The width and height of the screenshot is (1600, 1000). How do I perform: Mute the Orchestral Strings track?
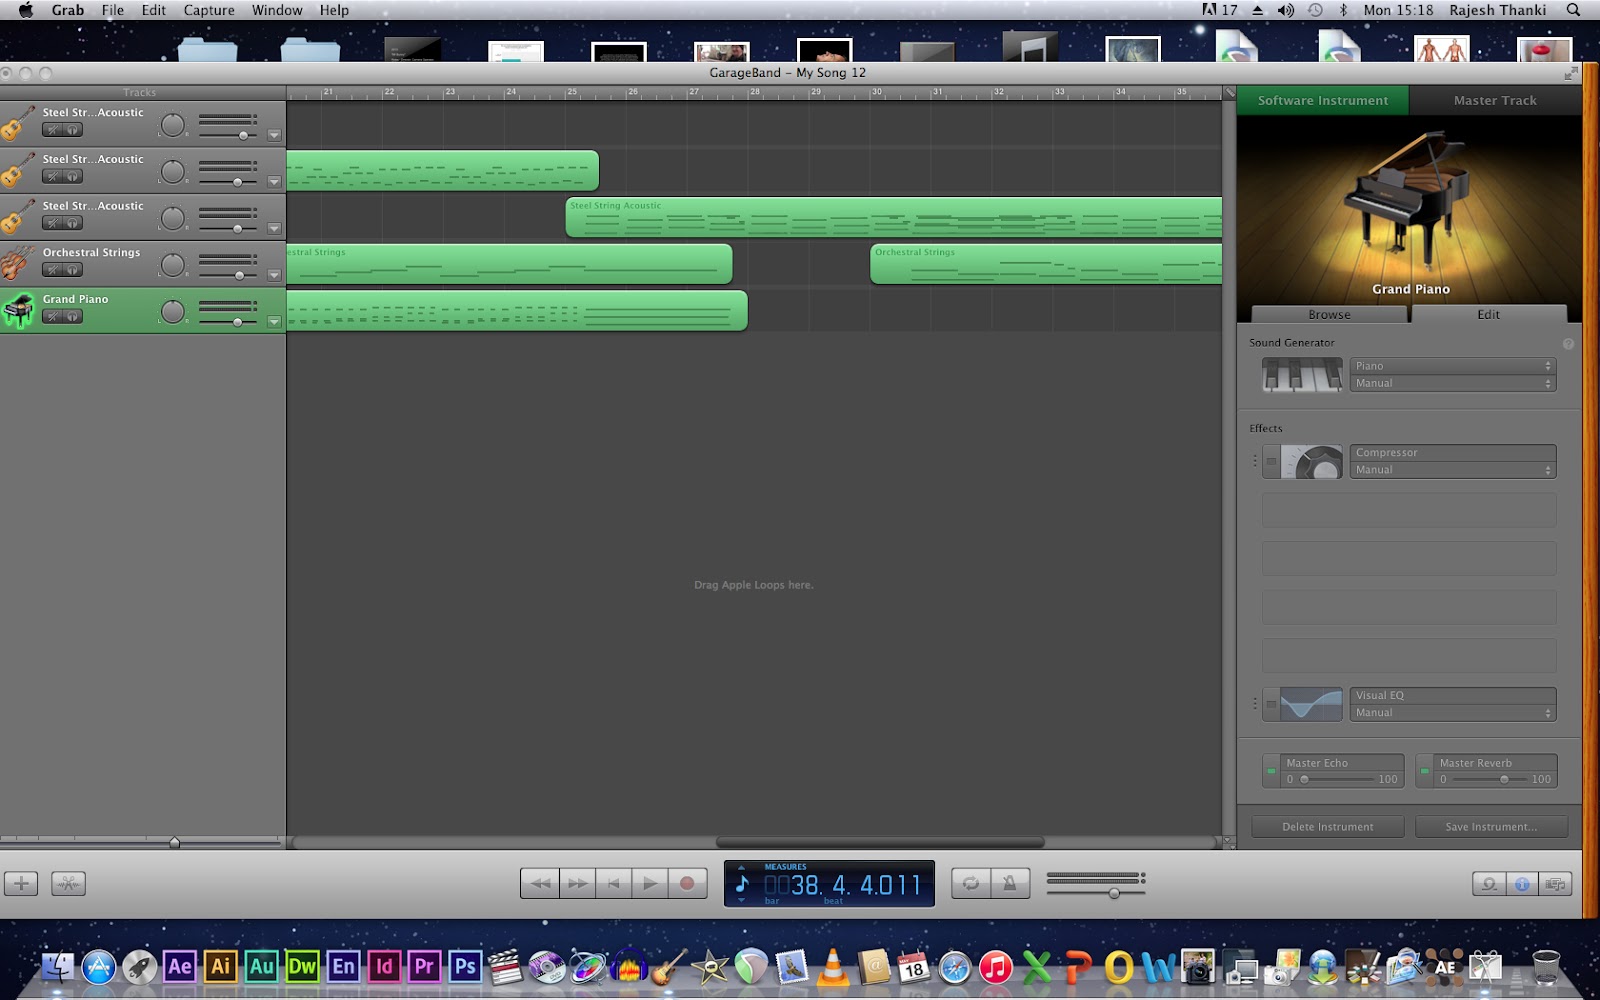(x=52, y=270)
